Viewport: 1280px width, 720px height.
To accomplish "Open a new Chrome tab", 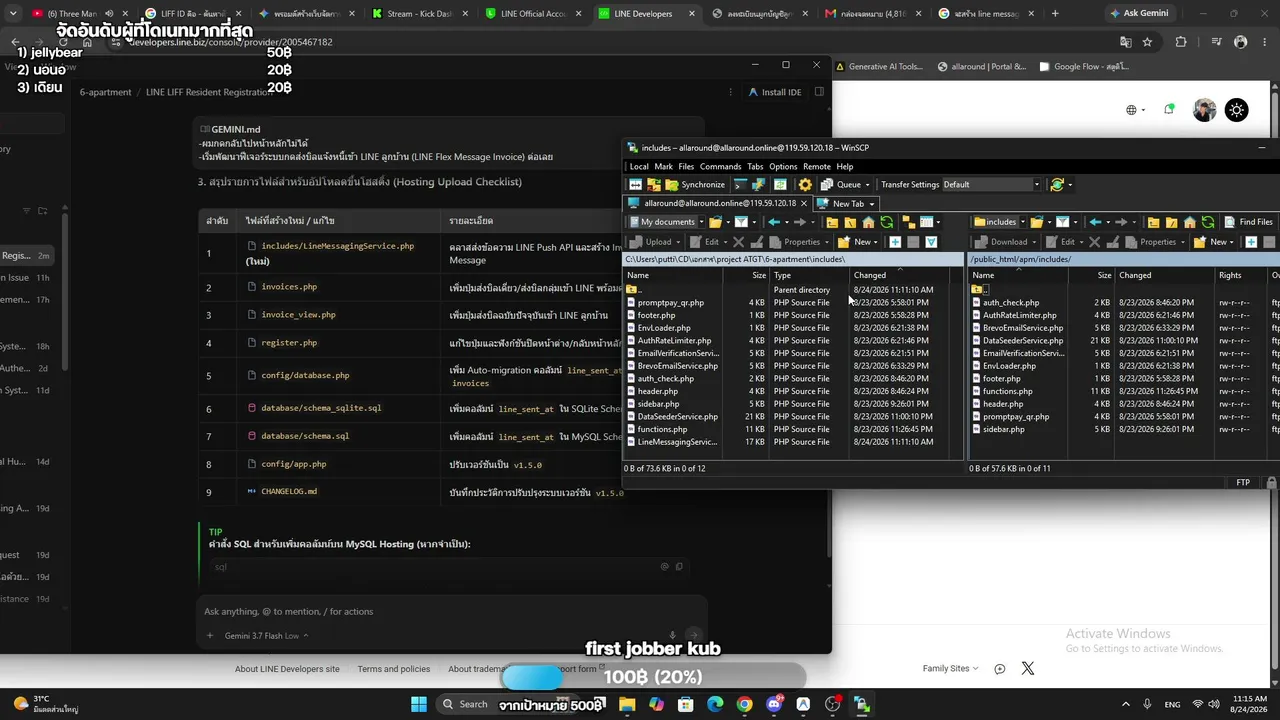I will [x=1055, y=14].
